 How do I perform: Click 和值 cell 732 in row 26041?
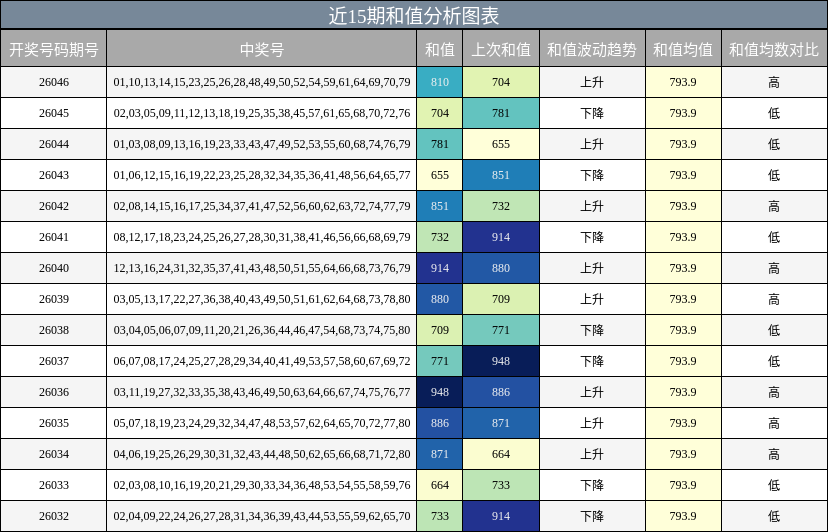[439, 237]
